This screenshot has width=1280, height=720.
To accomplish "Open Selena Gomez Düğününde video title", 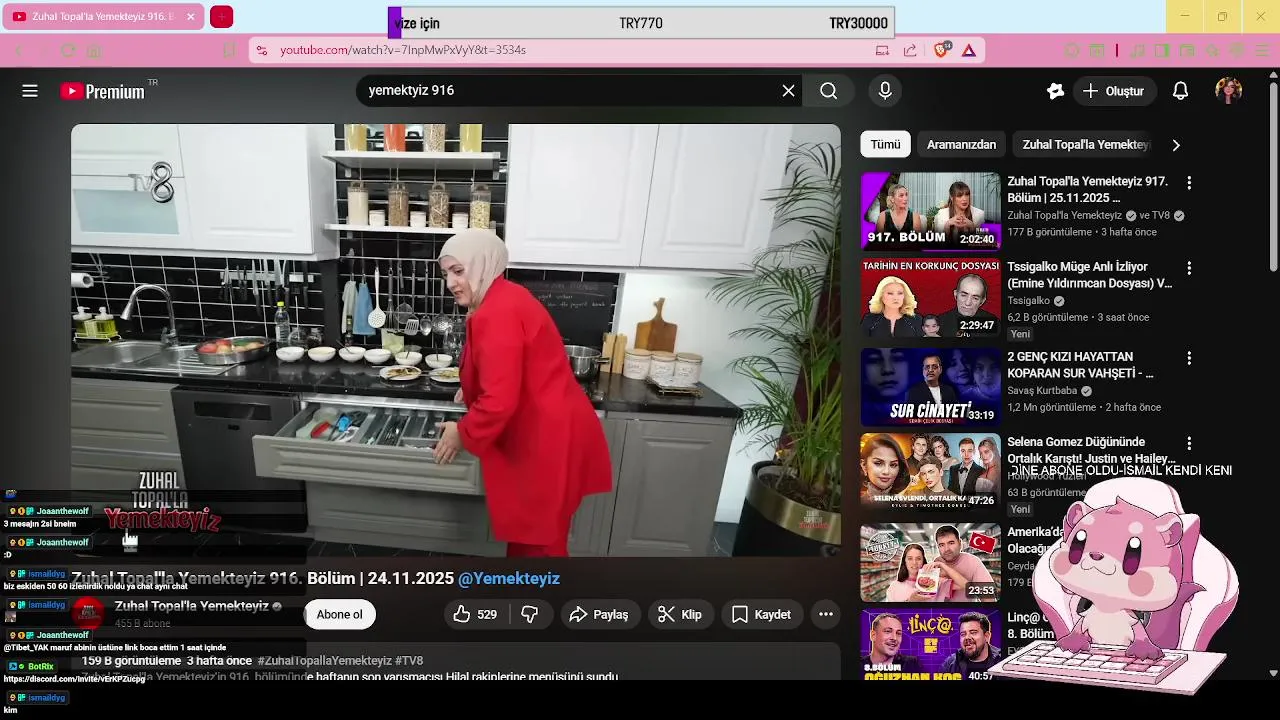I will pyautogui.click(x=1090, y=450).
